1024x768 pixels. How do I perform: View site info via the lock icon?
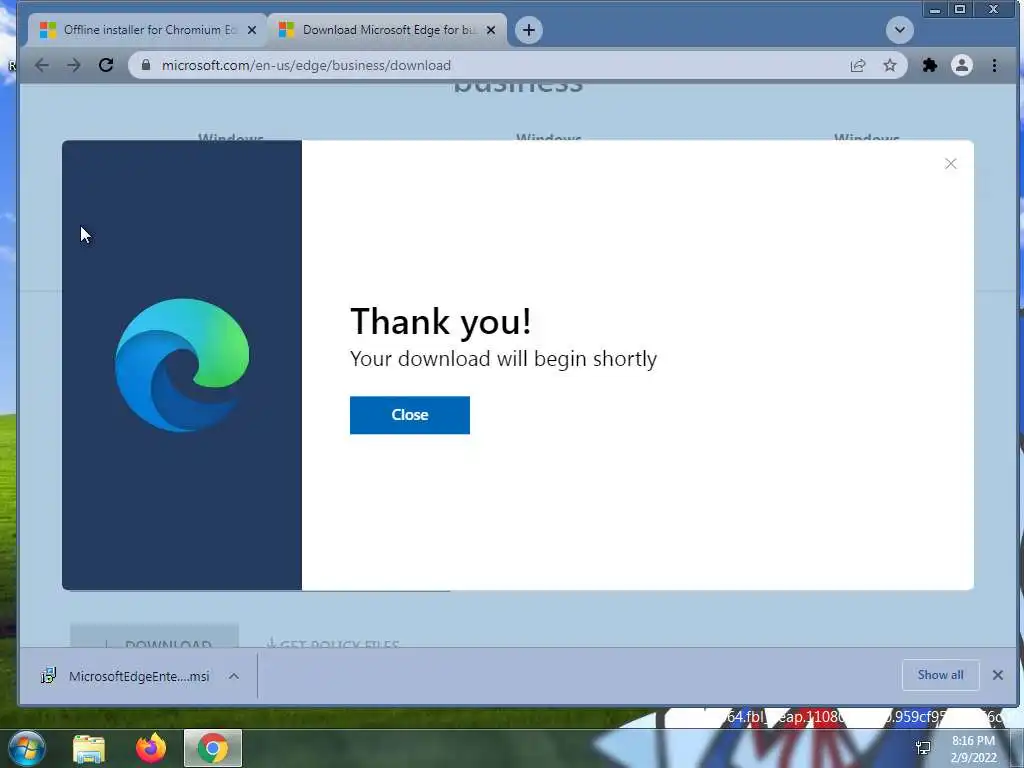coord(146,65)
